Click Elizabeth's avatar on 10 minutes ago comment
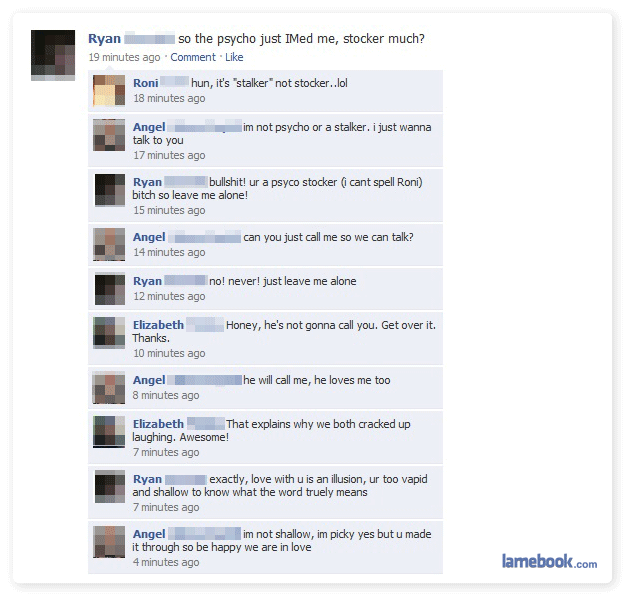Image resolution: width=630 pixels, height=601 pixels. point(109,333)
